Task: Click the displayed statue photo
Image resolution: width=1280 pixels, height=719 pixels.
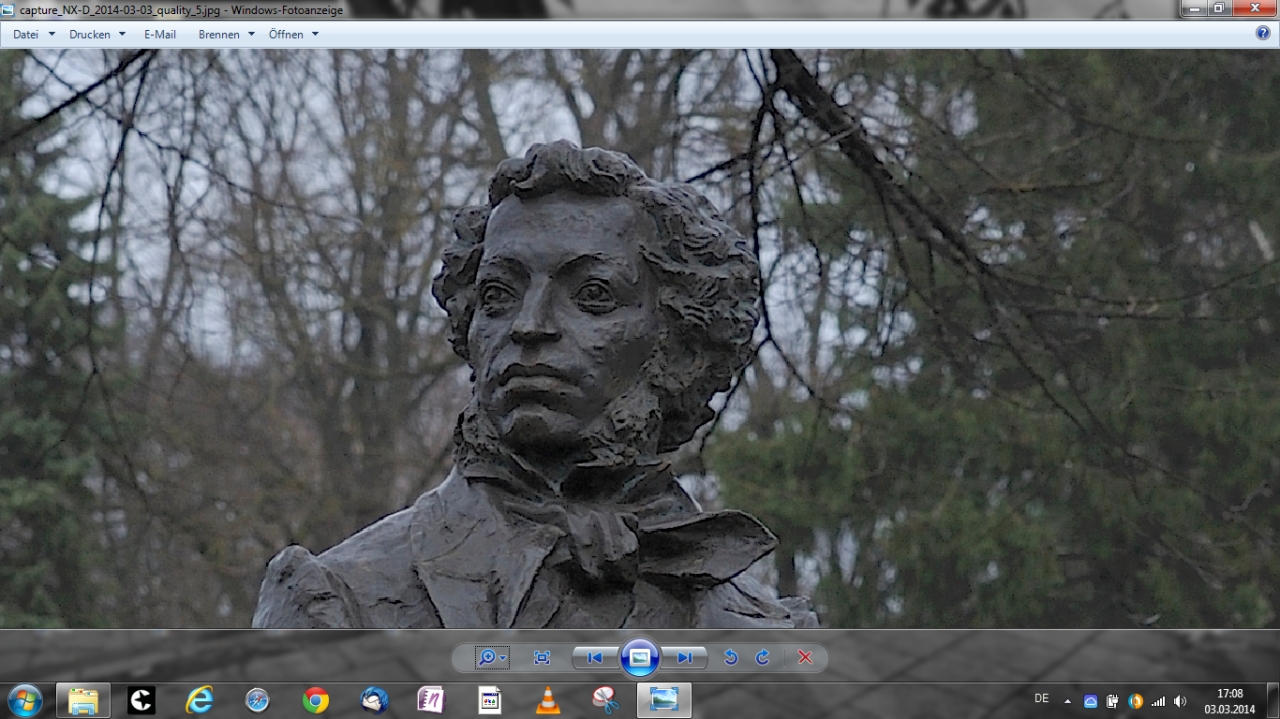Action: 640,338
